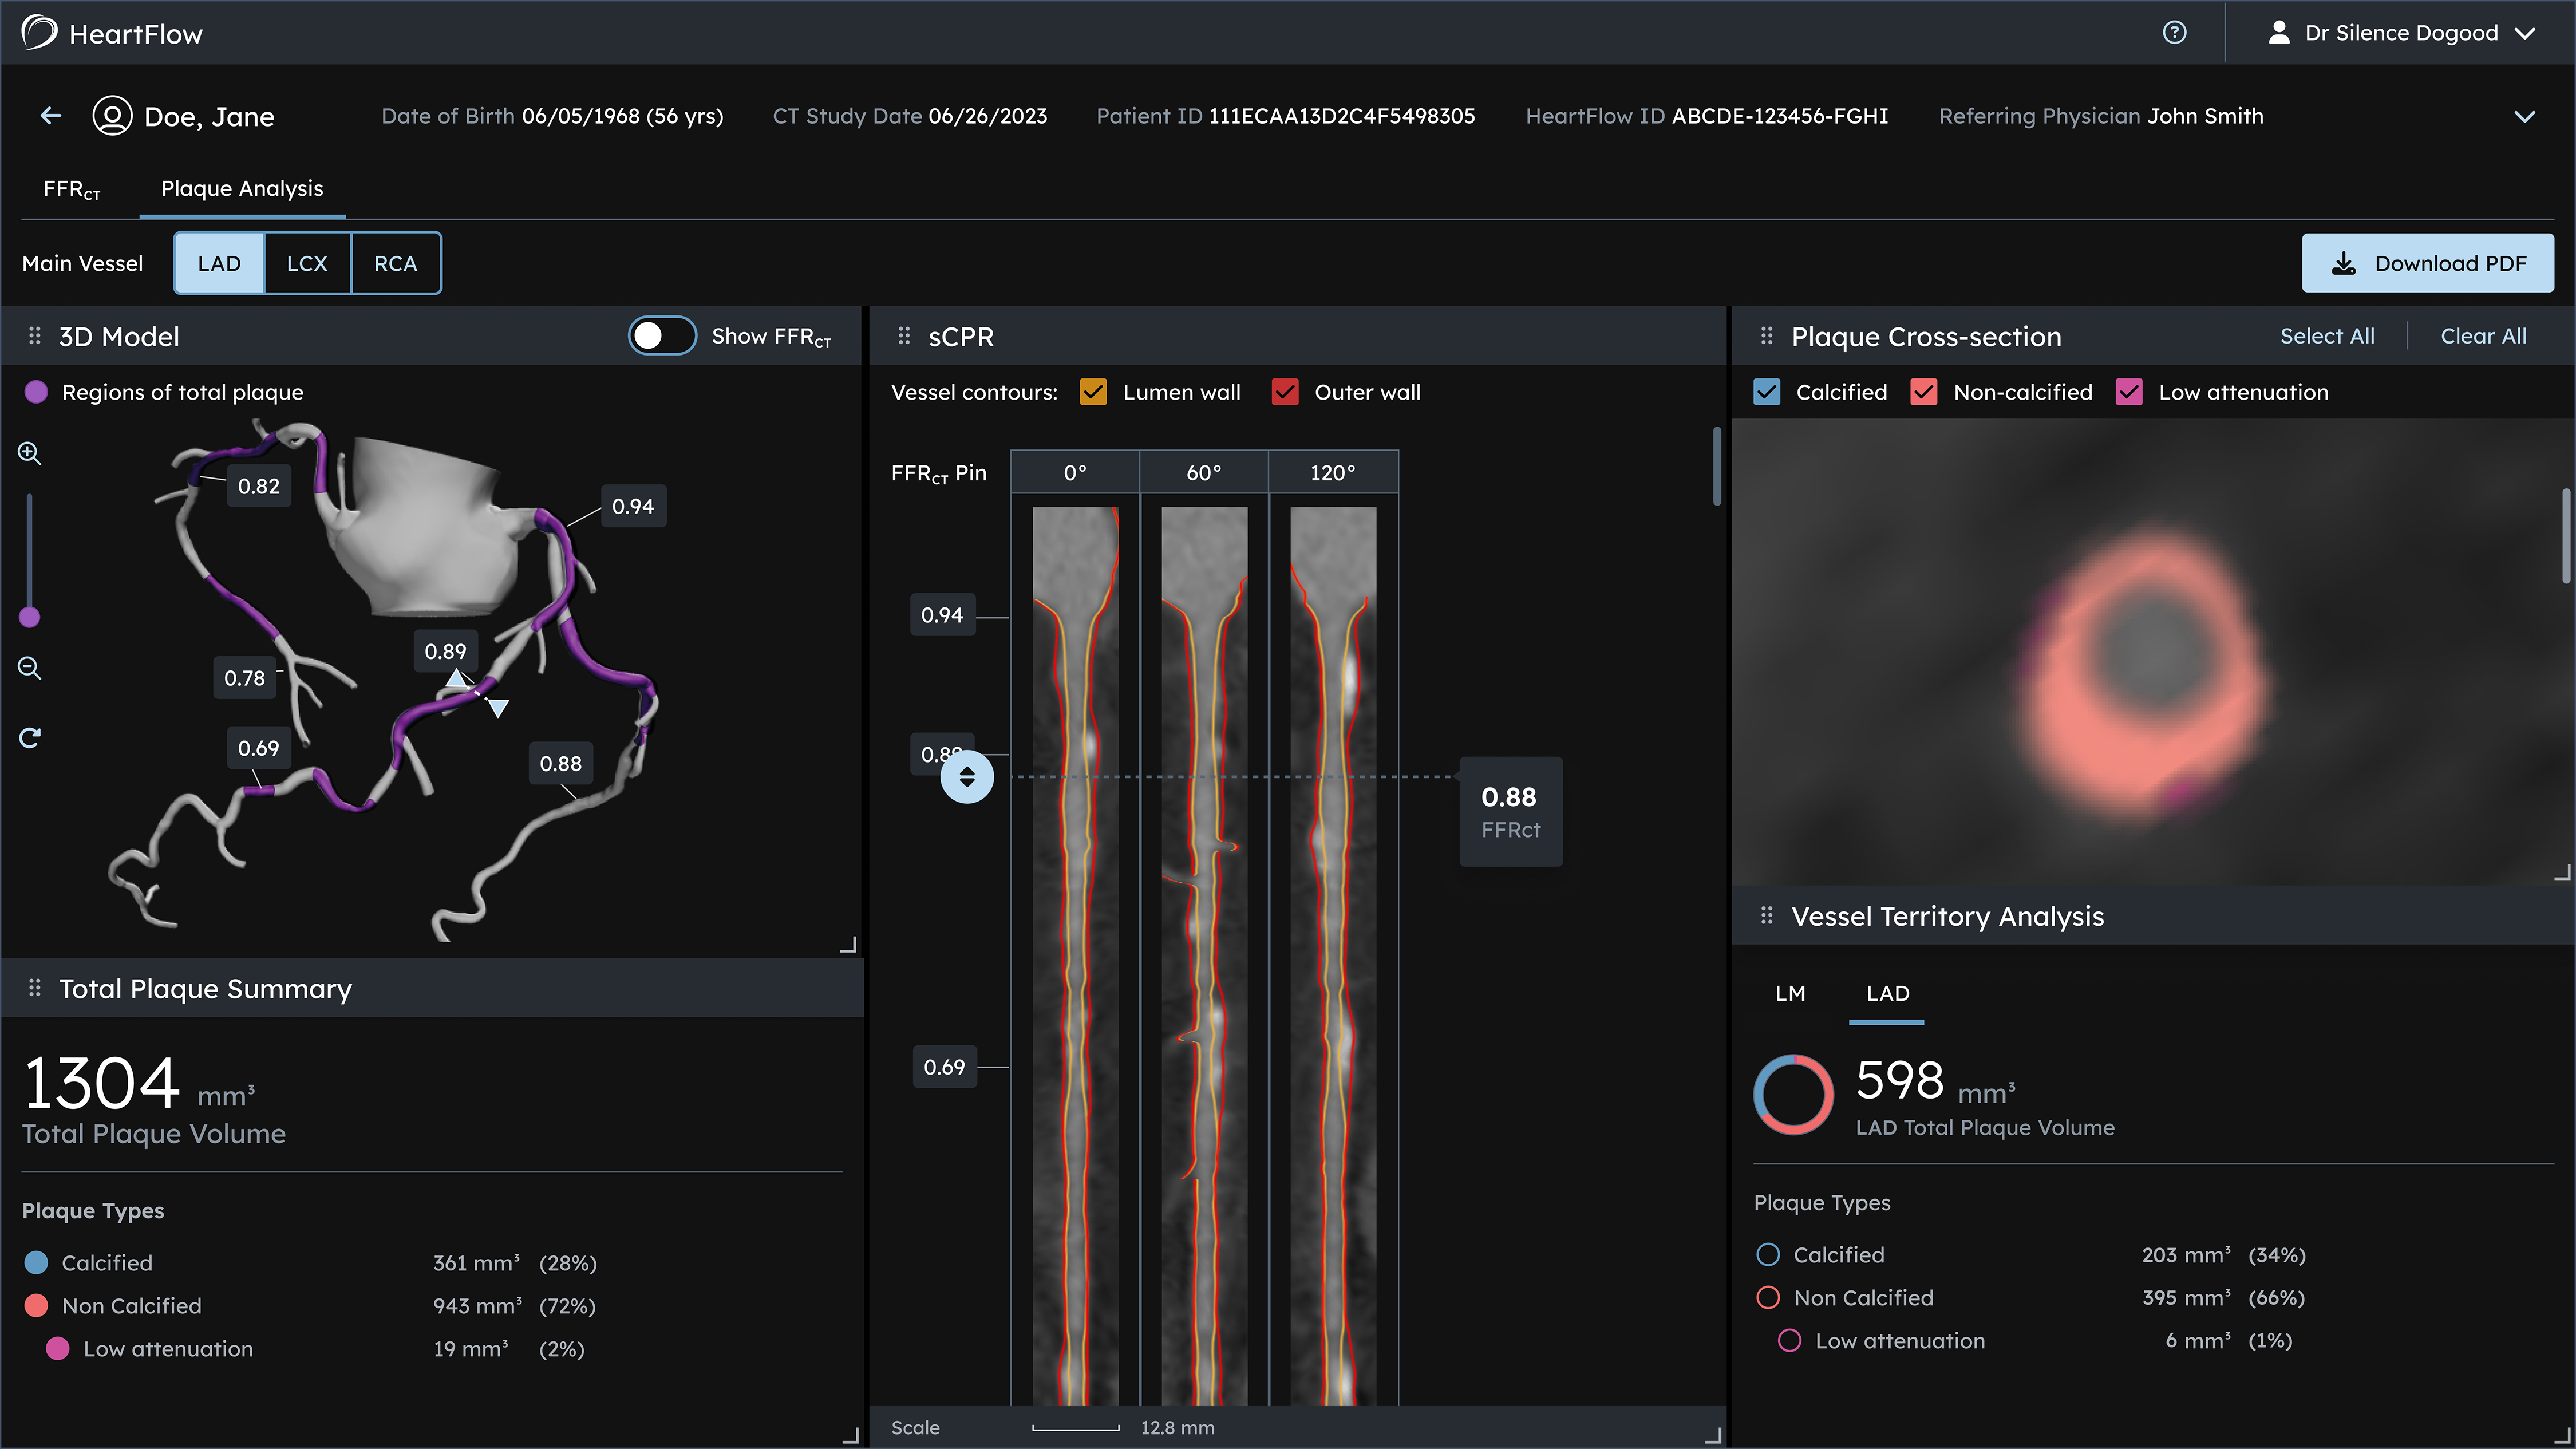2576x1449 pixels.
Task: Uncheck the Low attenuation checkbox
Action: point(2129,392)
